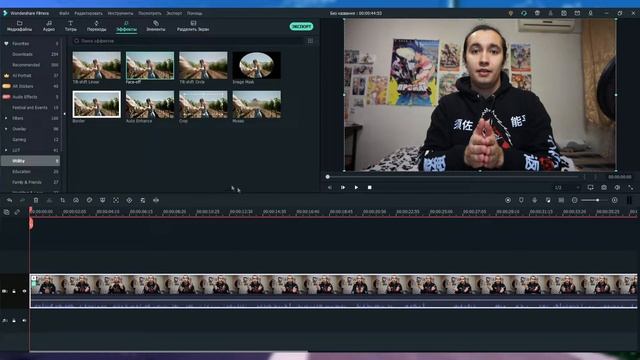
Task: Select the Audio Effects category
Action: point(25,97)
